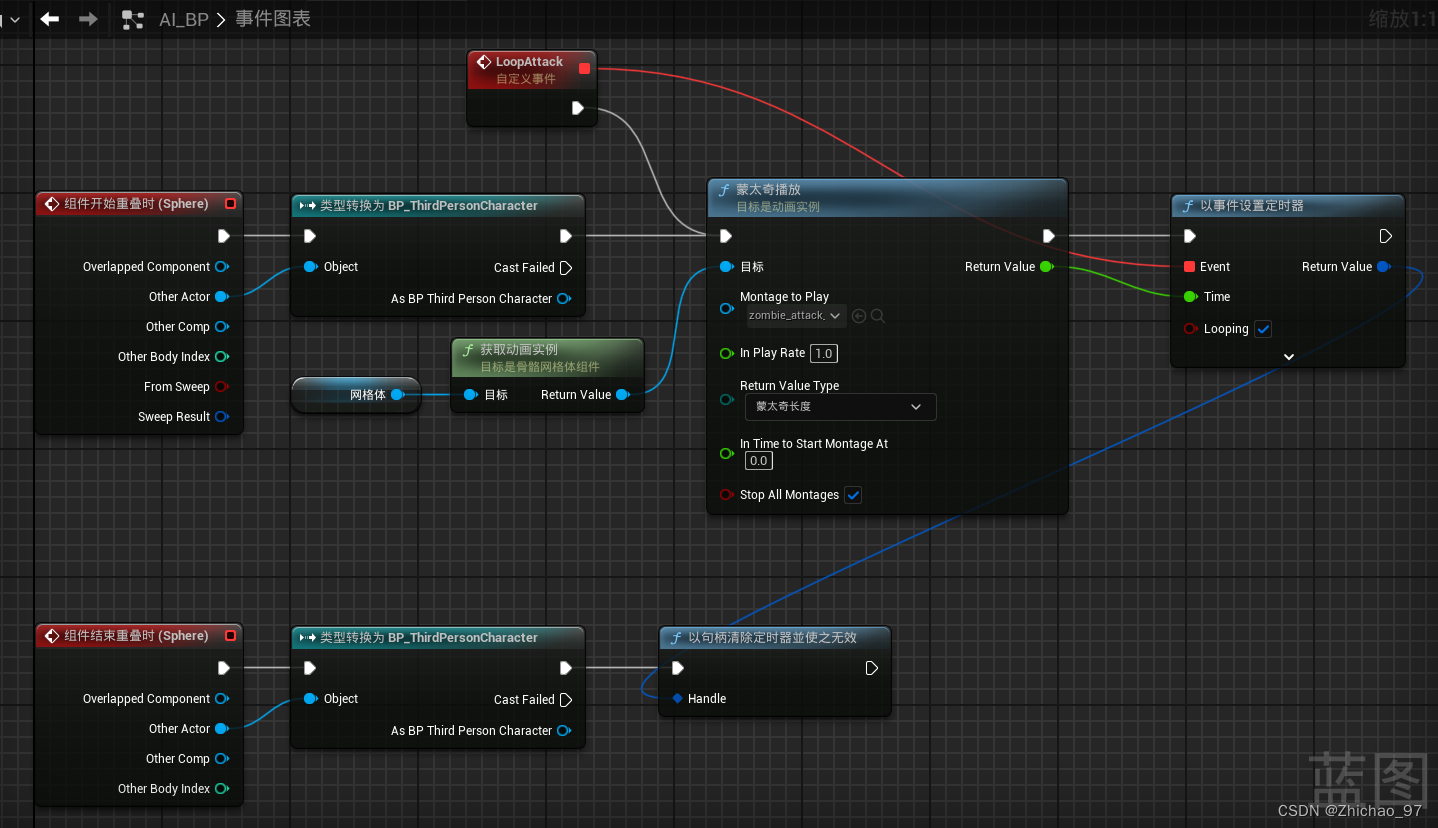Click the Other Actor output pin on begin overlap
This screenshot has height=828, width=1438.
click(221, 297)
